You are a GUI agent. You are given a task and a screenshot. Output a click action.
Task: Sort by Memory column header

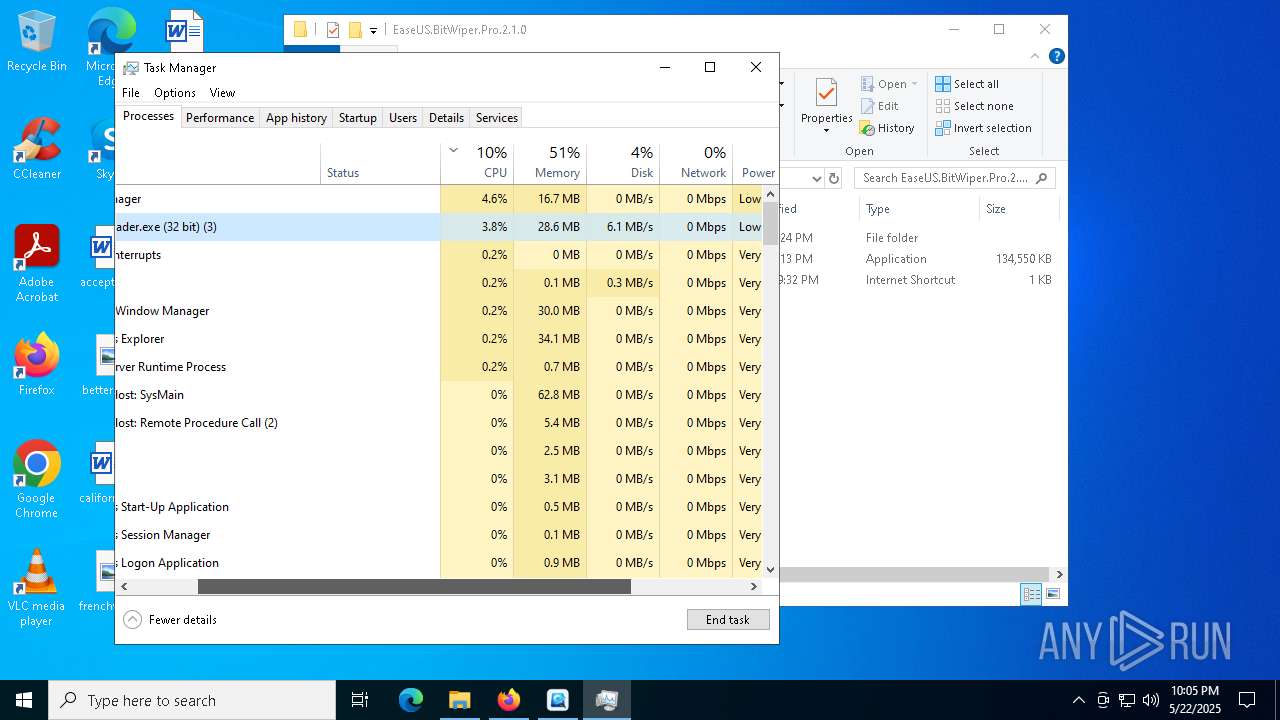click(550, 163)
